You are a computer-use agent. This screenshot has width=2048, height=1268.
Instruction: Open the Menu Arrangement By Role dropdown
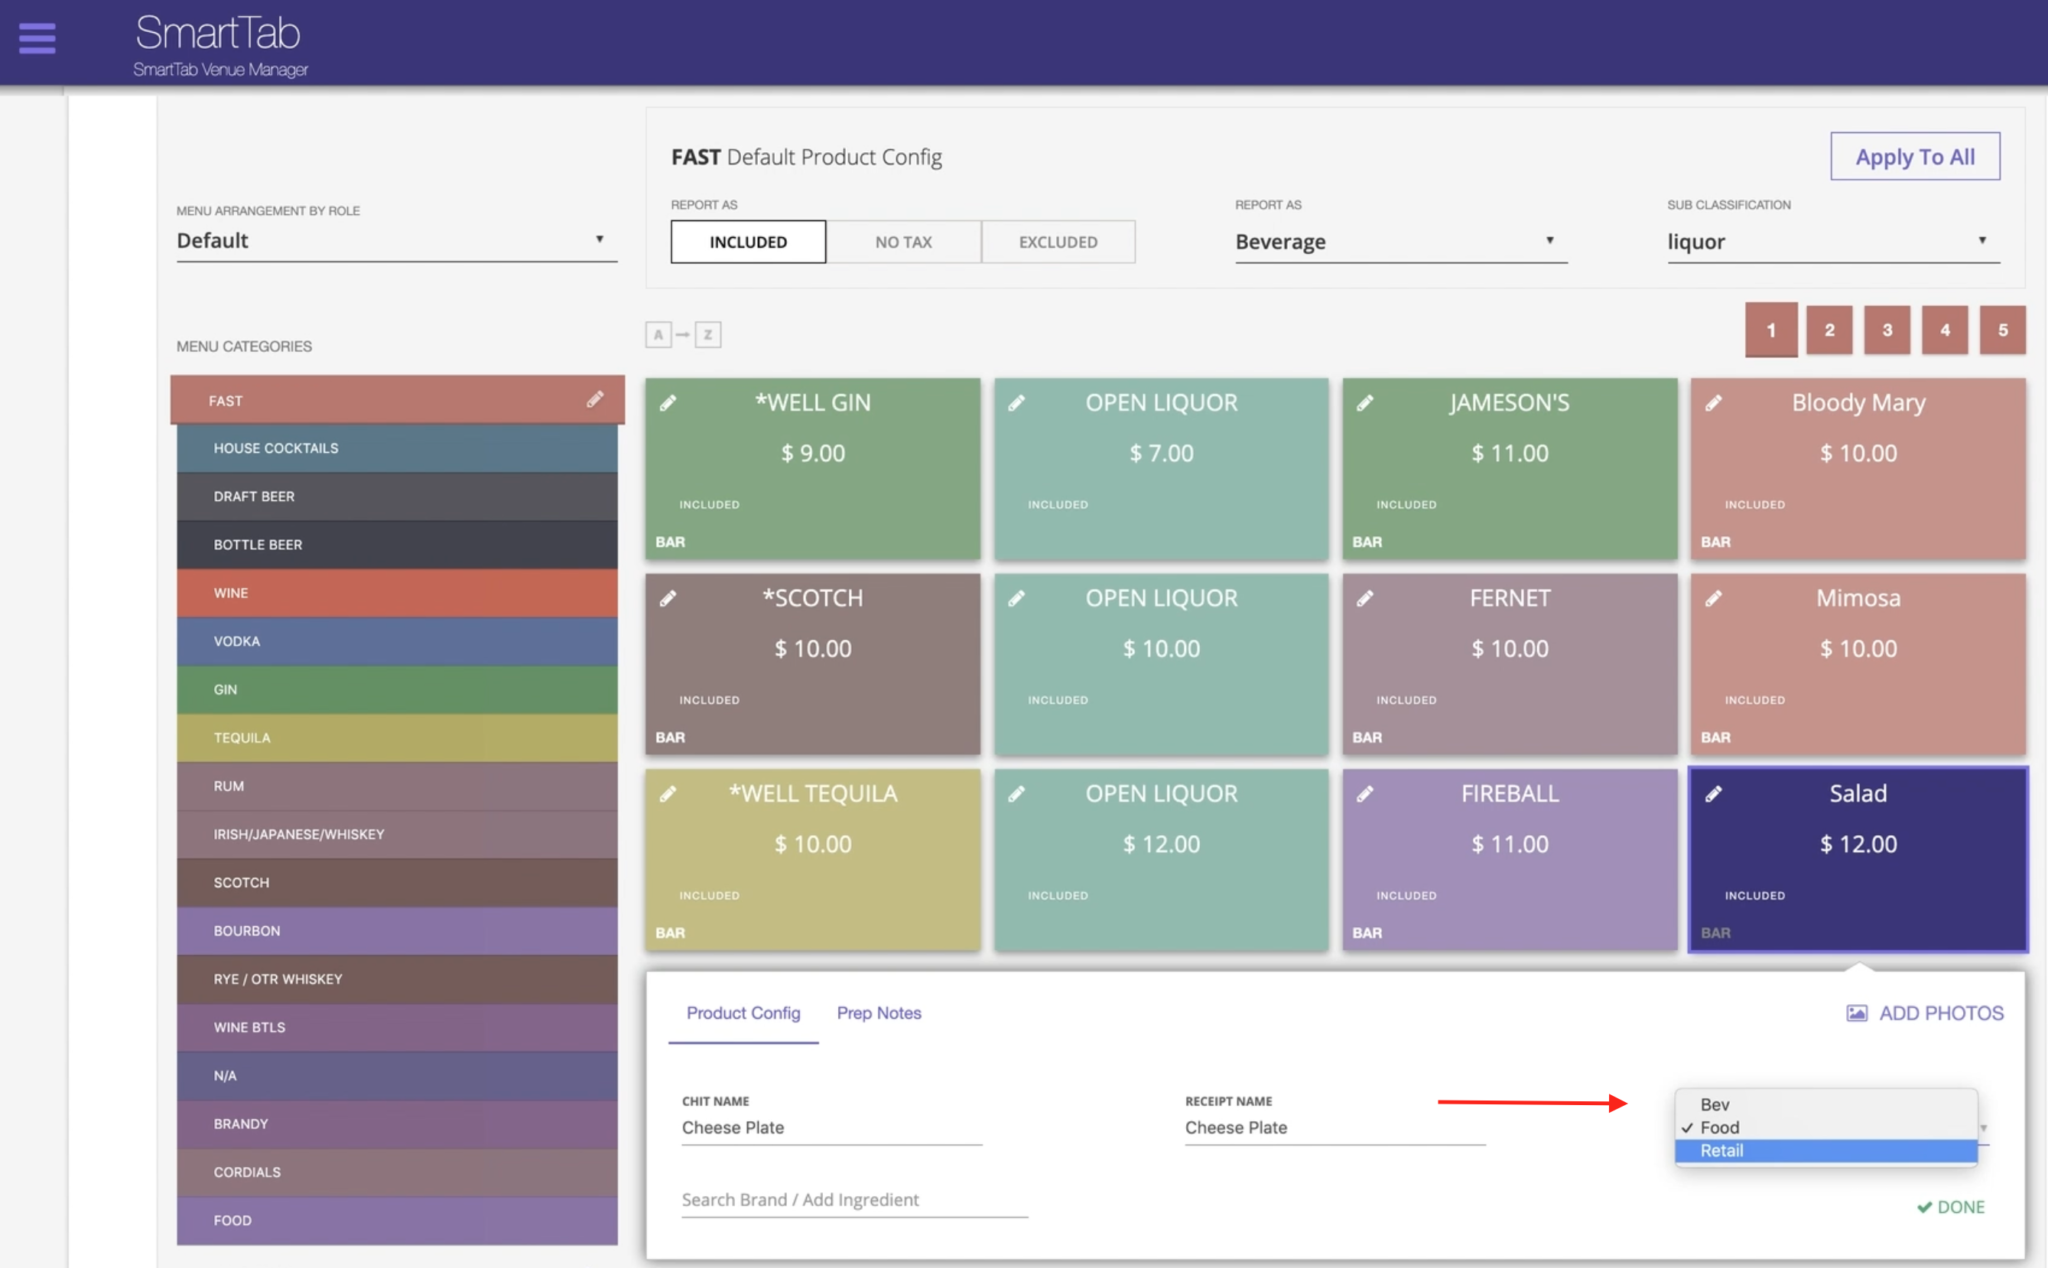pyautogui.click(x=396, y=240)
